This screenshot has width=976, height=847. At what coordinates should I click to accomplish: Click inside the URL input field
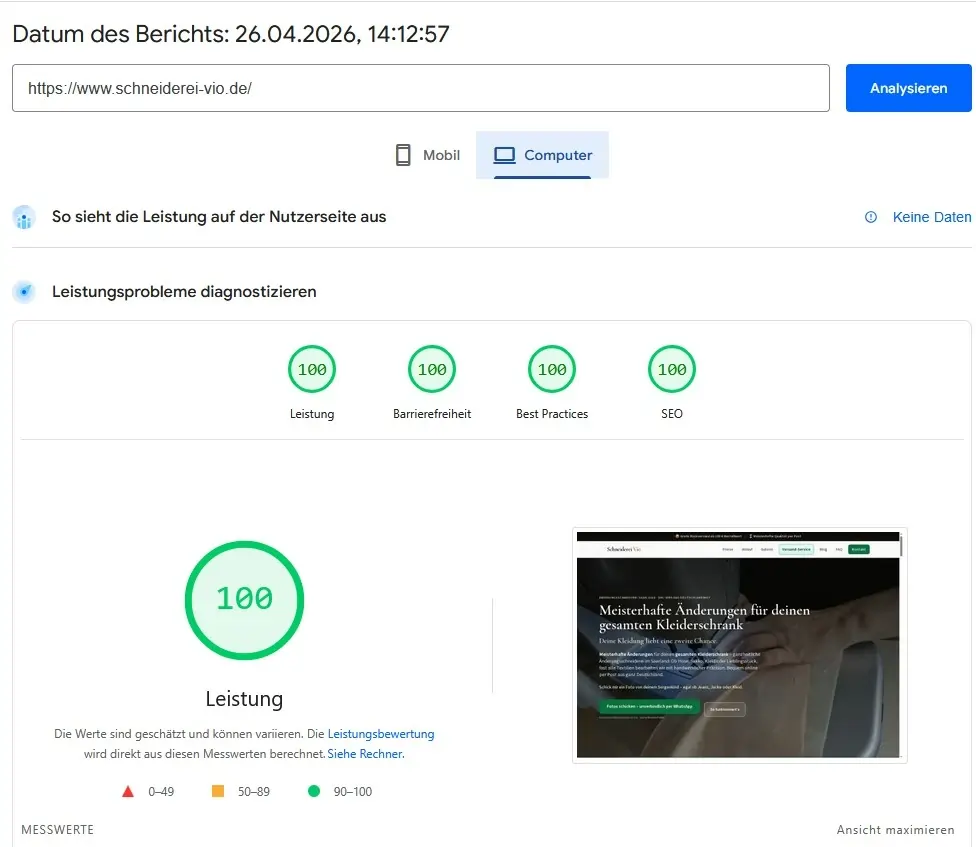[x=420, y=88]
